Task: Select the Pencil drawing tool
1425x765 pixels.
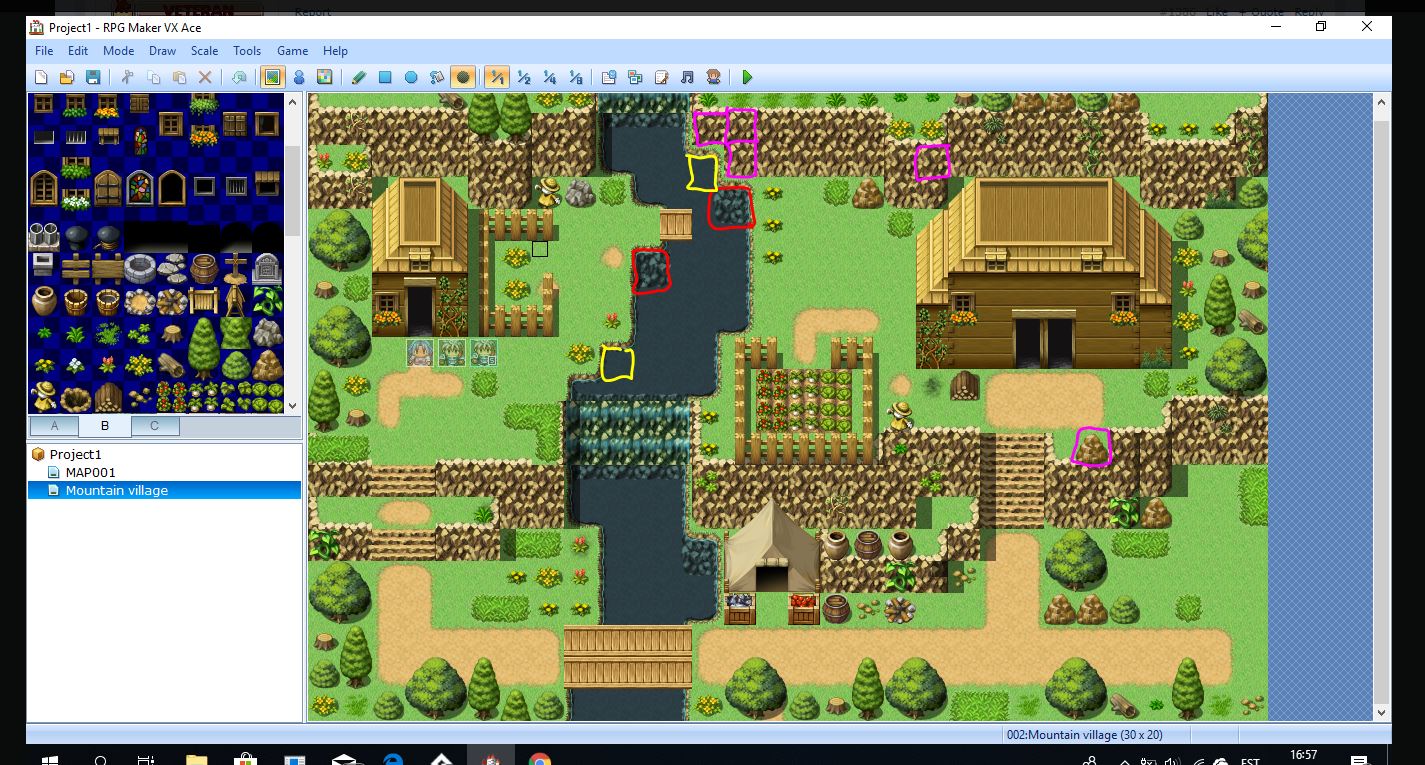Action: tap(359, 77)
